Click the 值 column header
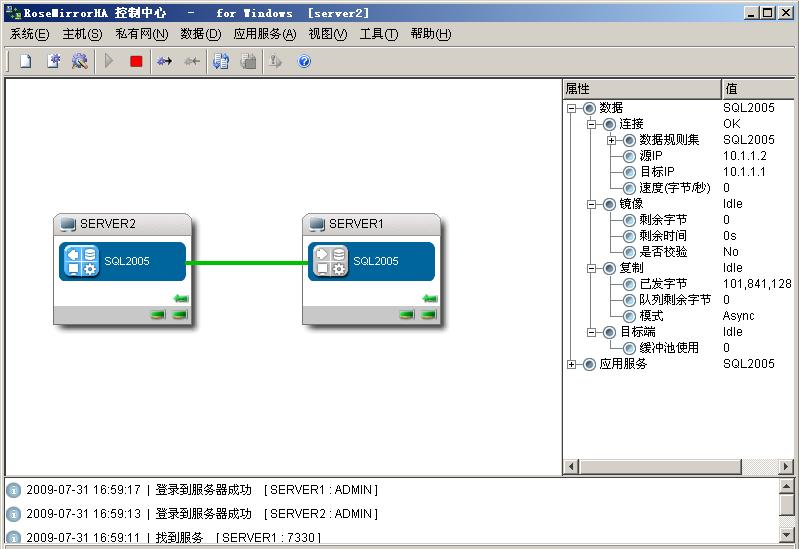Screen dimensions: 799x549 pyautogui.click(x=758, y=89)
